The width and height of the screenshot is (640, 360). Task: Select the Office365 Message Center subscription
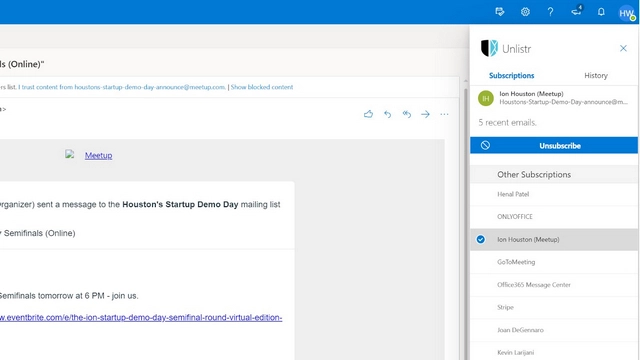tap(554, 285)
